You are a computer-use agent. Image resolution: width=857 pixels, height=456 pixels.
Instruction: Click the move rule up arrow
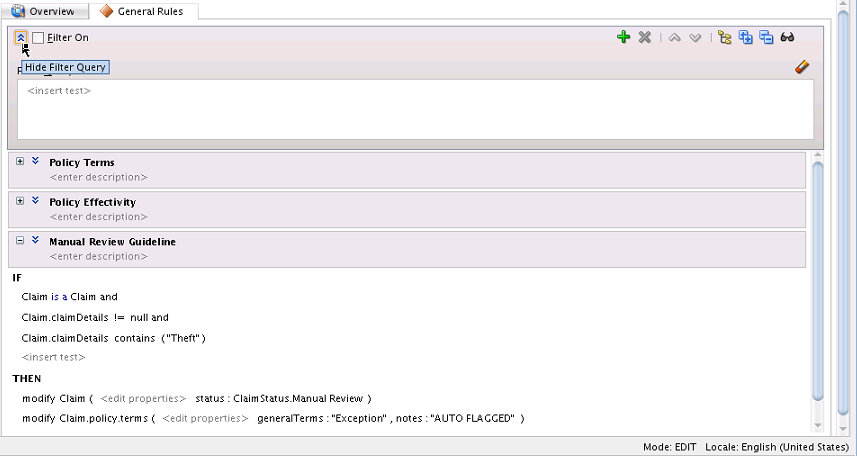click(674, 38)
